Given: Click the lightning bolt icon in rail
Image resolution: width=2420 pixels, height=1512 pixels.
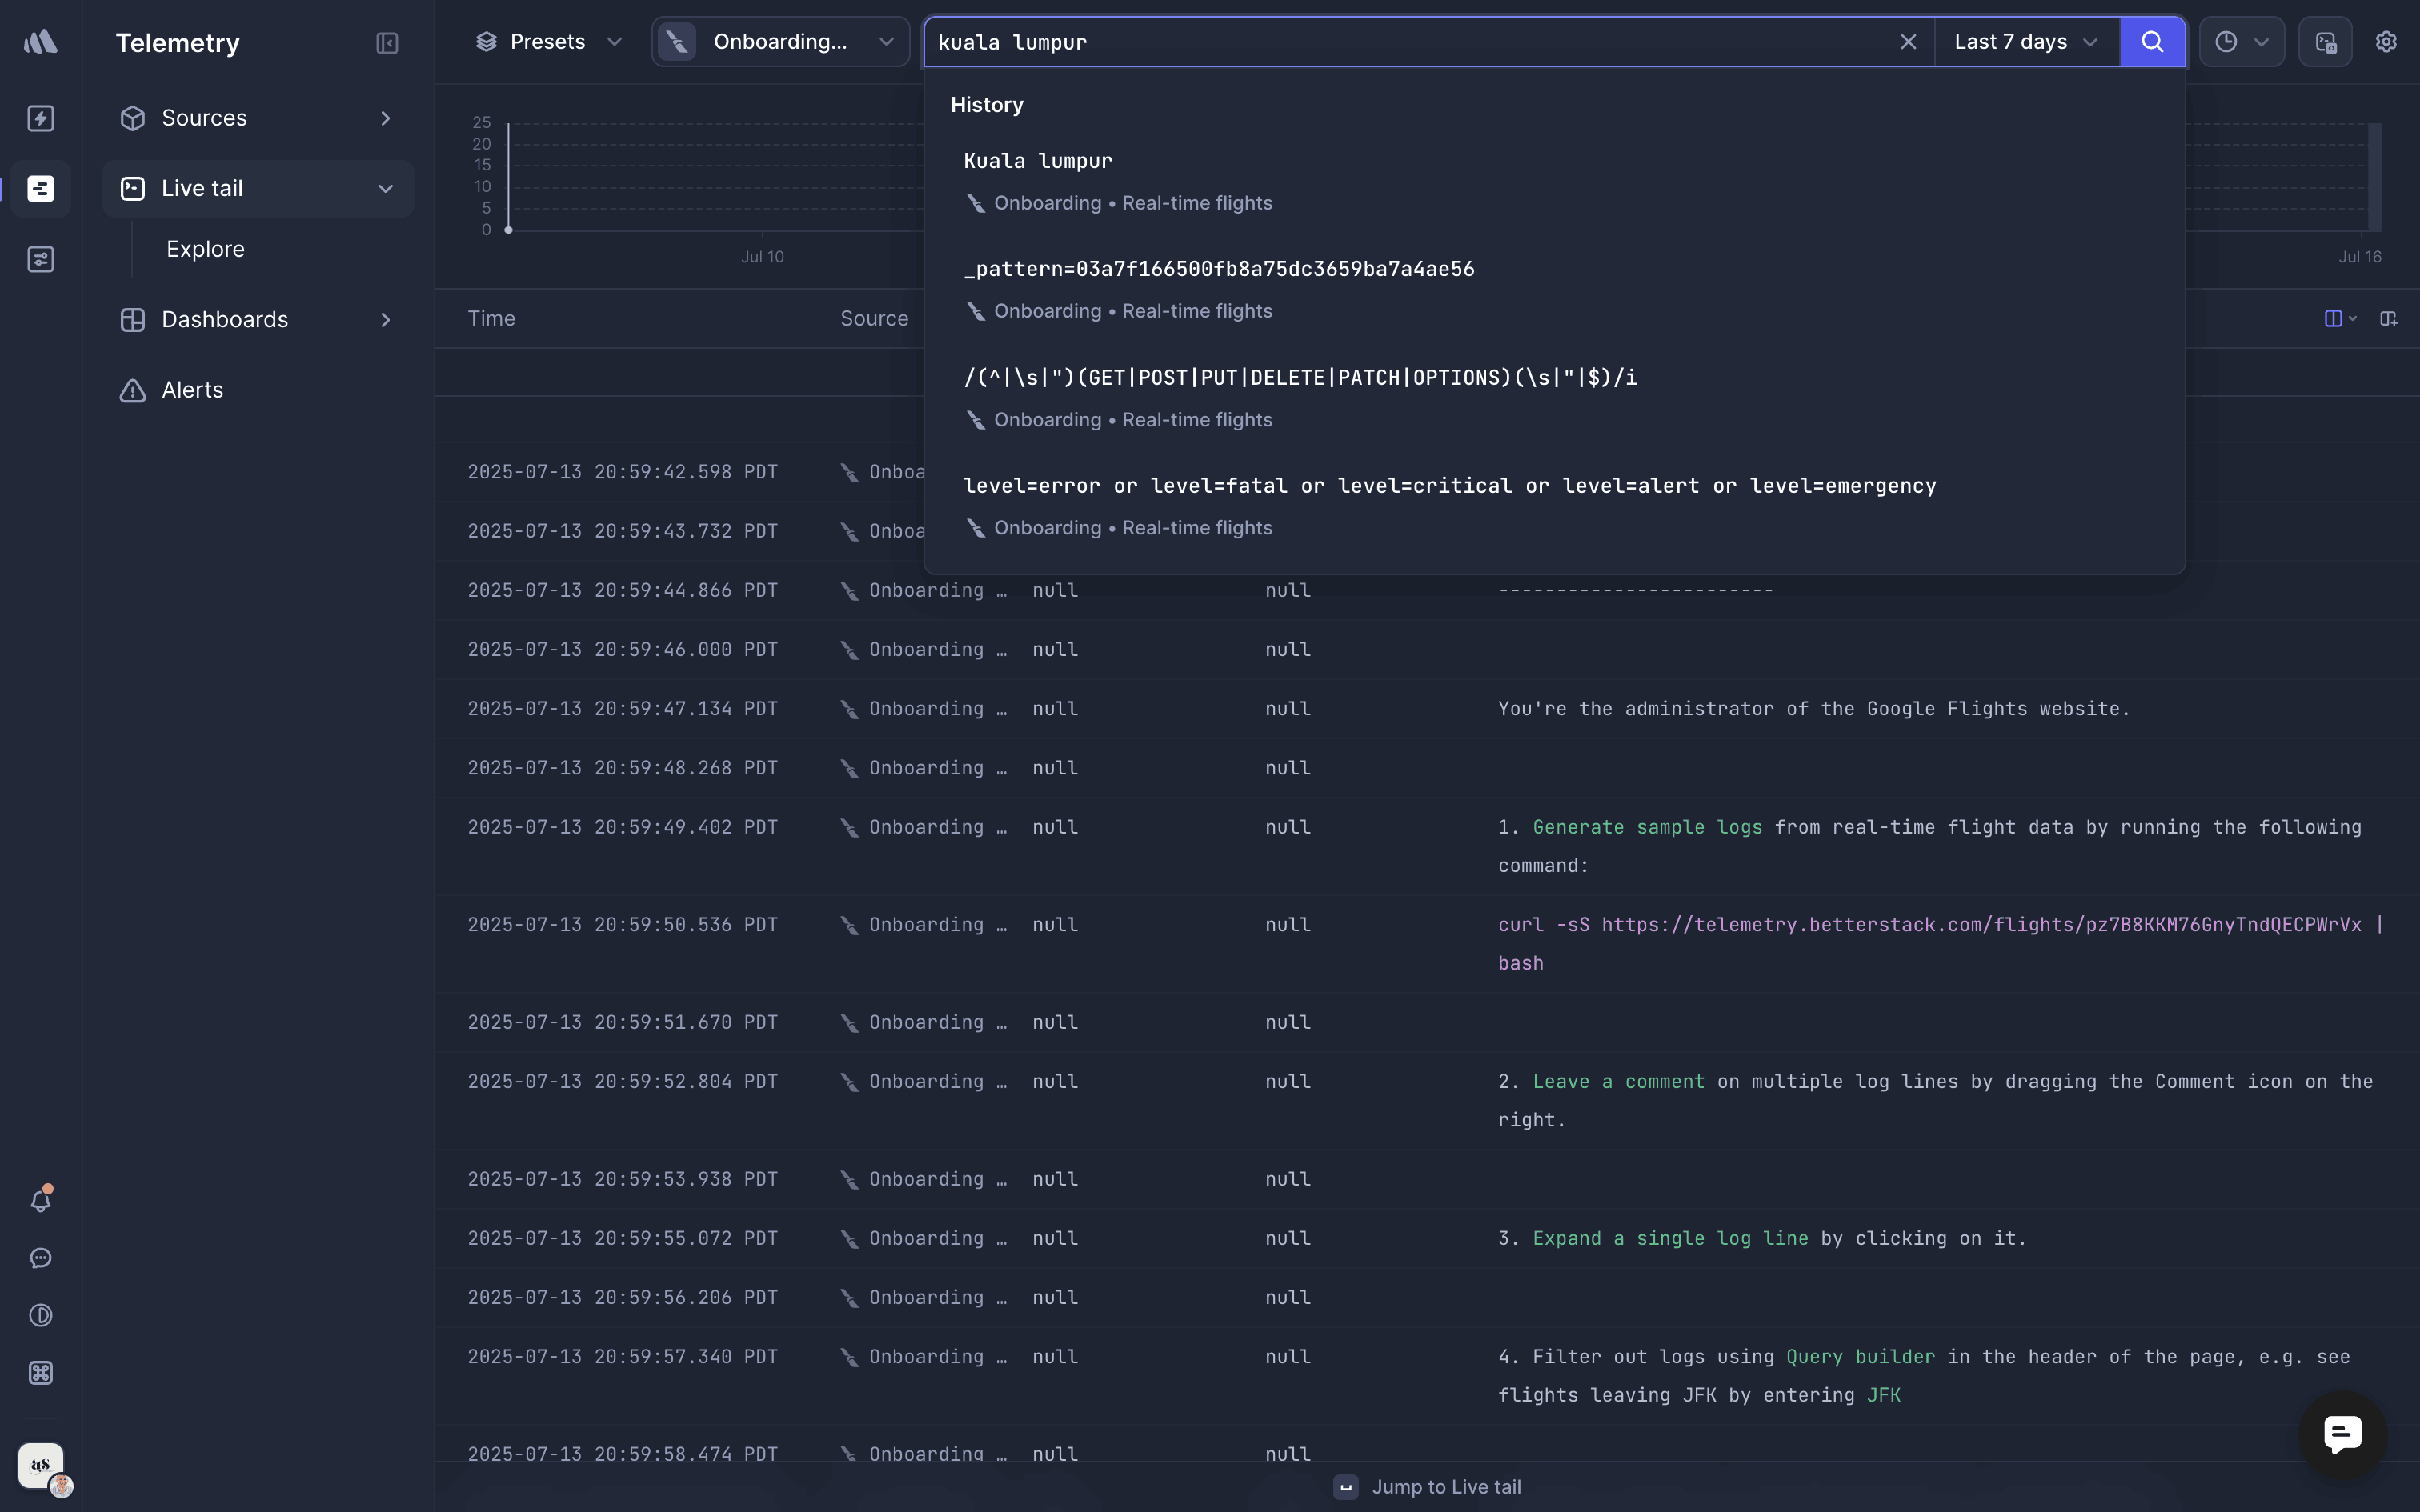Looking at the screenshot, I should 41,118.
